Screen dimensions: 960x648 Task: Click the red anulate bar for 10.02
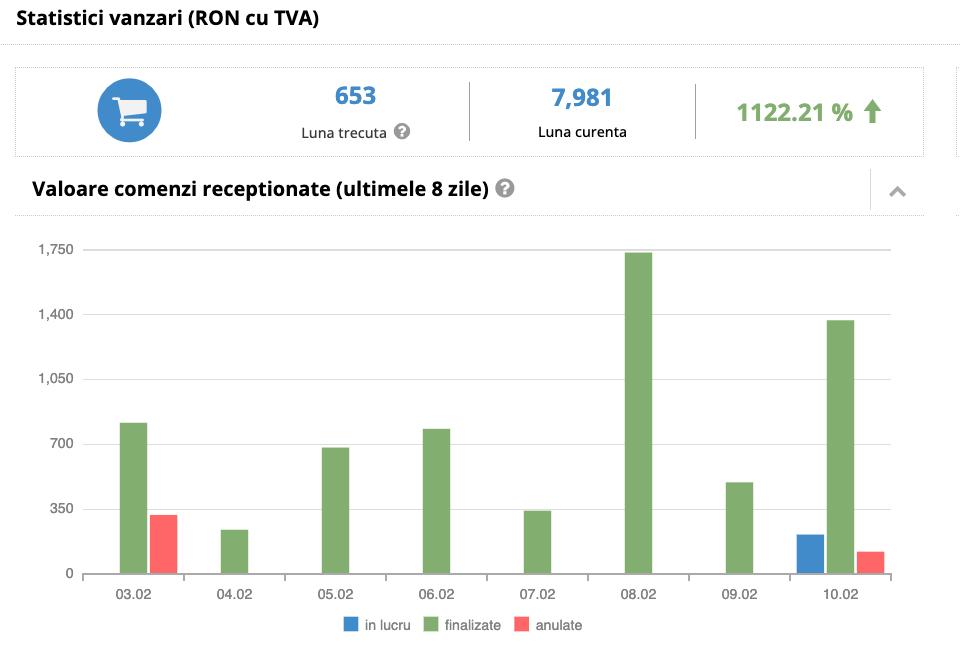[x=870, y=562]
